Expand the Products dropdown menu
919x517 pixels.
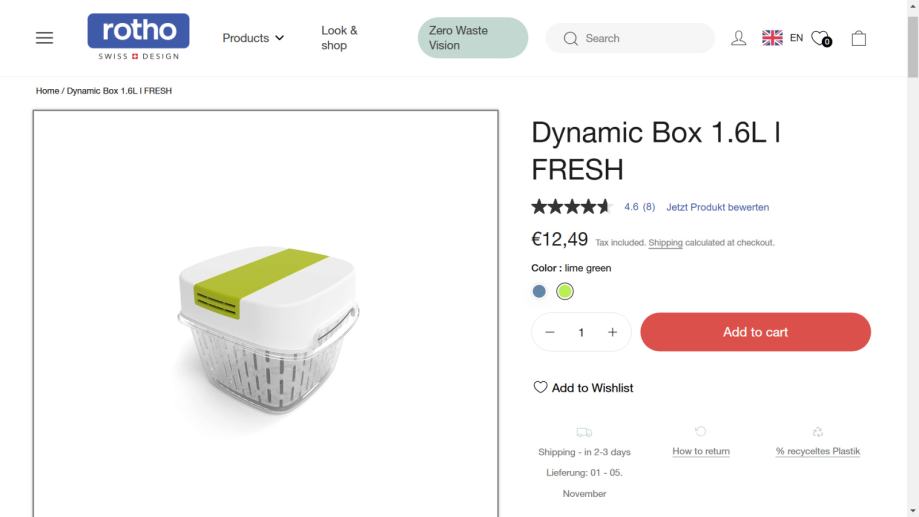click(x=253, y=38)
